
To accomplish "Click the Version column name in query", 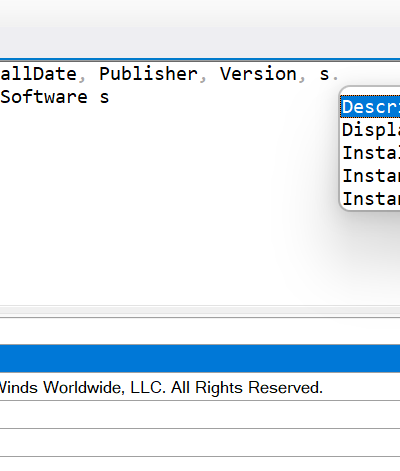I will 258,74.
